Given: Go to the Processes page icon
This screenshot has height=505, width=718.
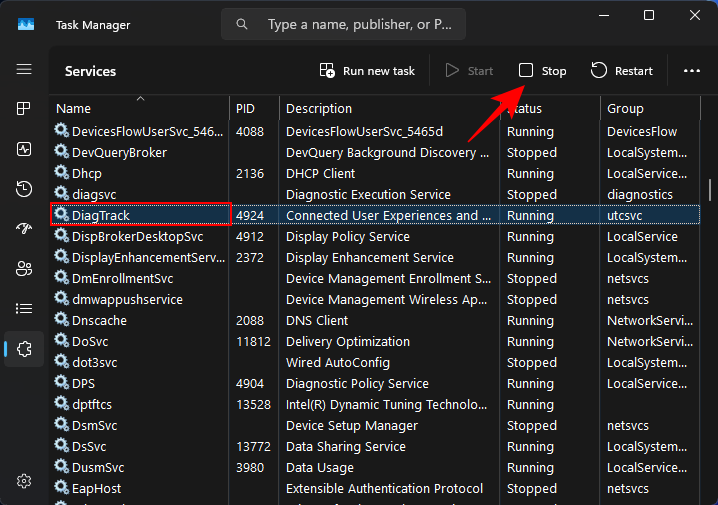Looking at the screenshot, I should click(x=24, y=109).
